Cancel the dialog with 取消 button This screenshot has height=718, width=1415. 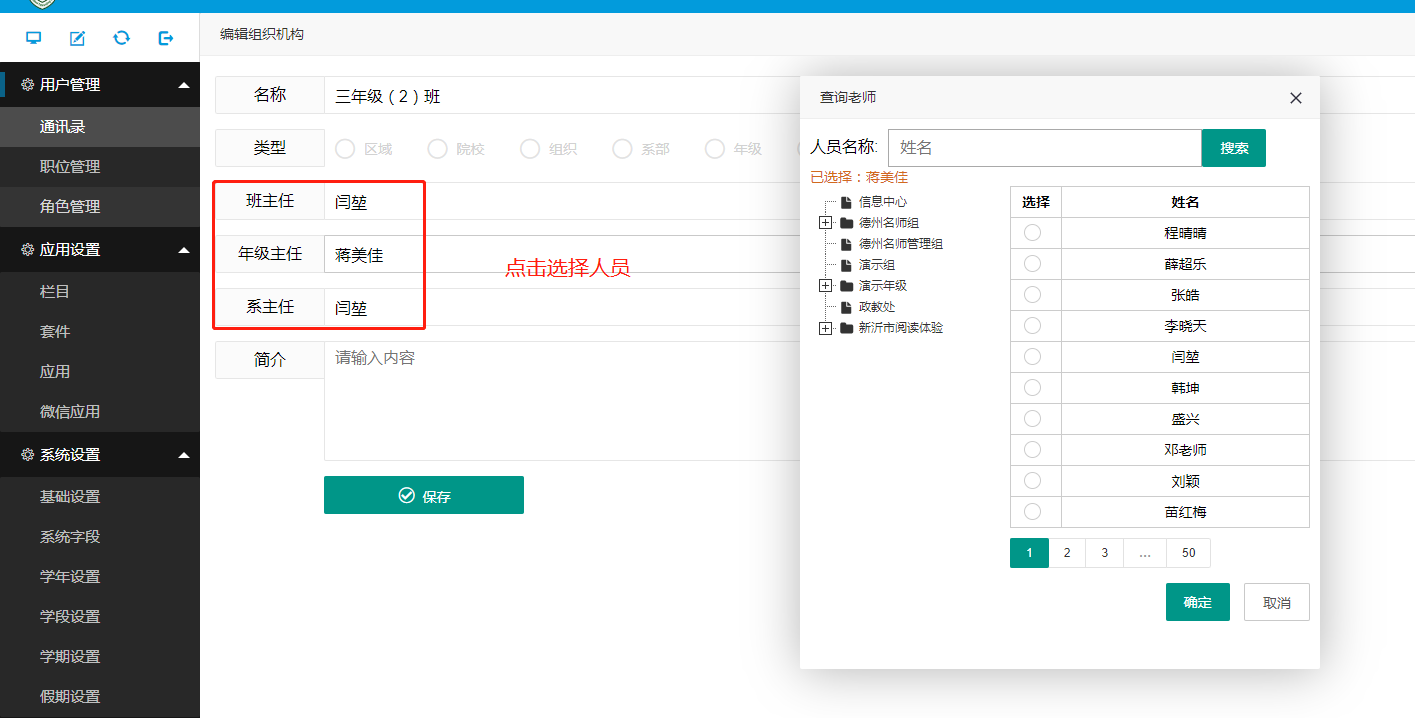tap(1277, 602)
